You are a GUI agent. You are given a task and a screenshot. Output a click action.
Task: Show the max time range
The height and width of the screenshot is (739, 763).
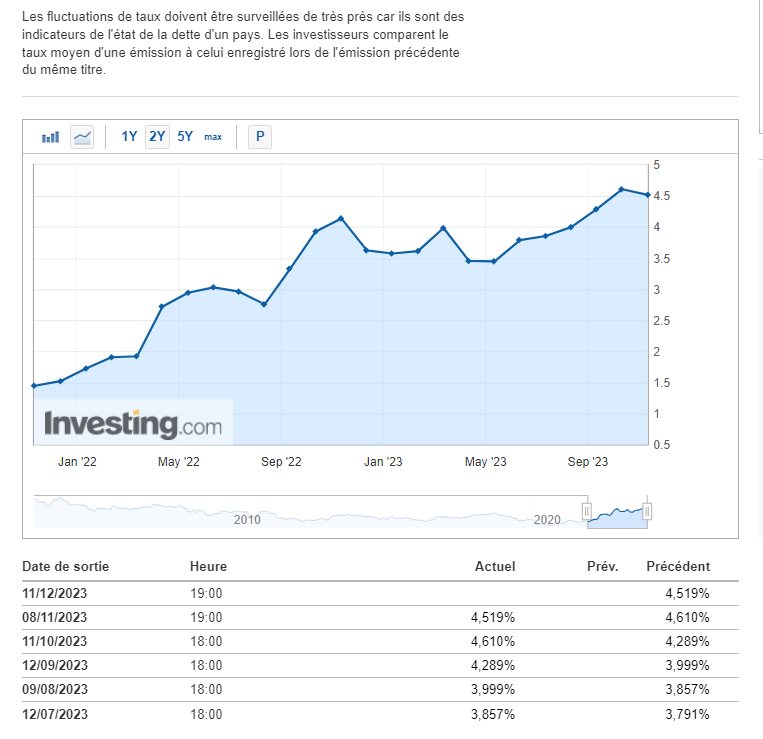pyautogui.click(x=213, y=137)
